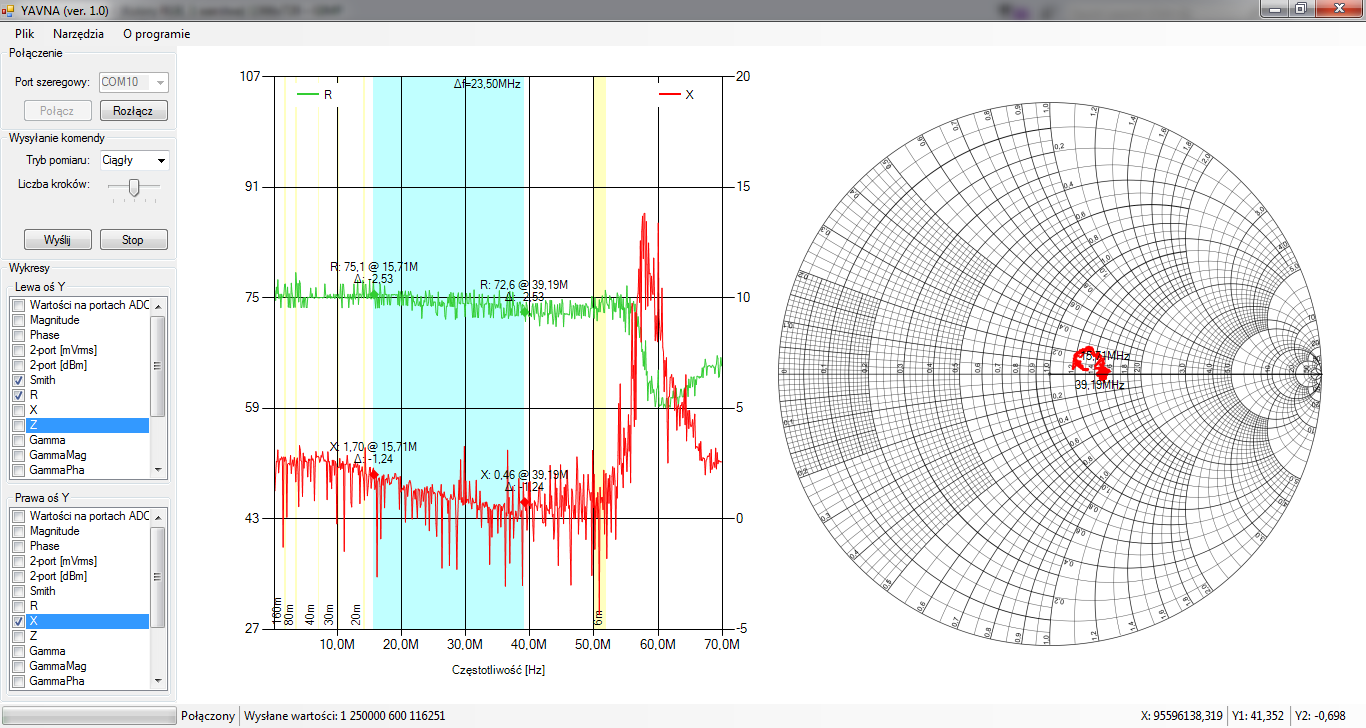The image size is (1366, 728).
Task: Open the Plik menu
Action: (24, 34)
